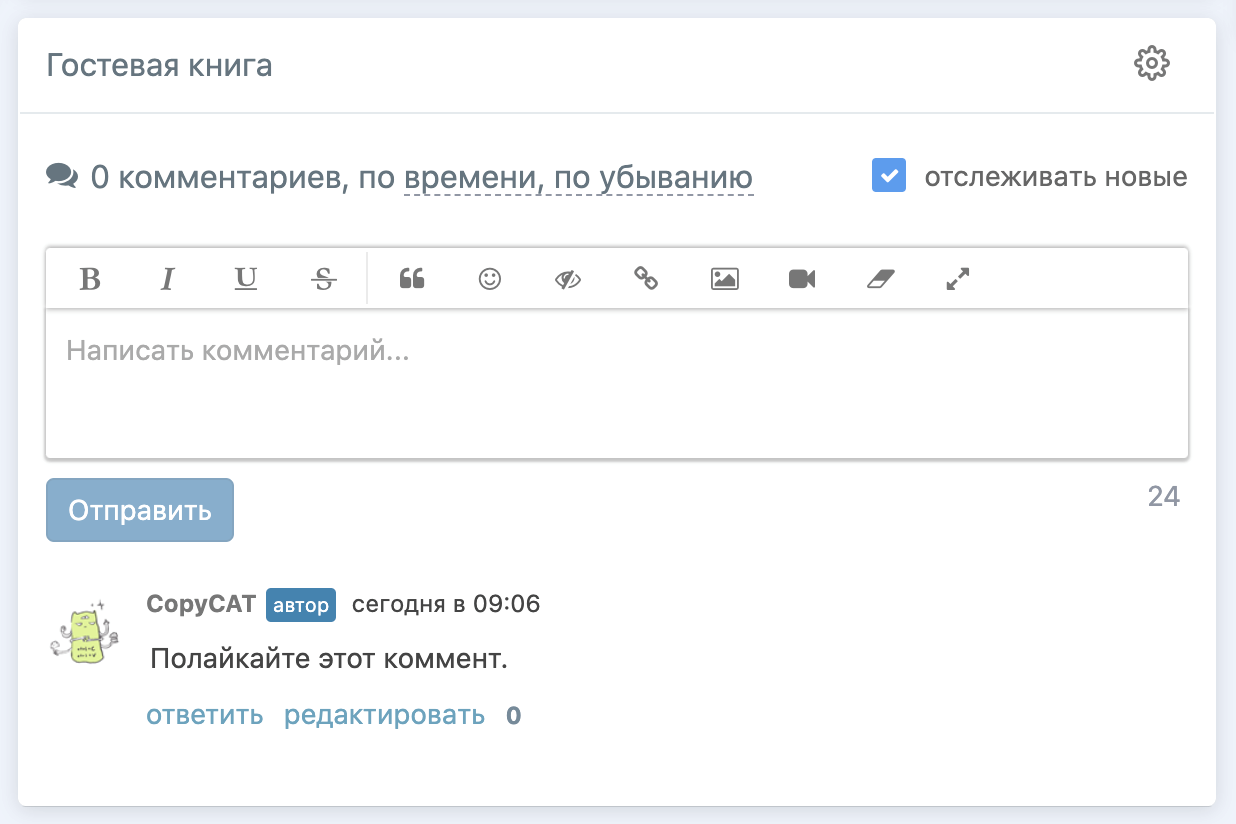The height and width of the screenshot is (824, 1236).
Task: Insert an image into comment
Action: click(724, 279)
